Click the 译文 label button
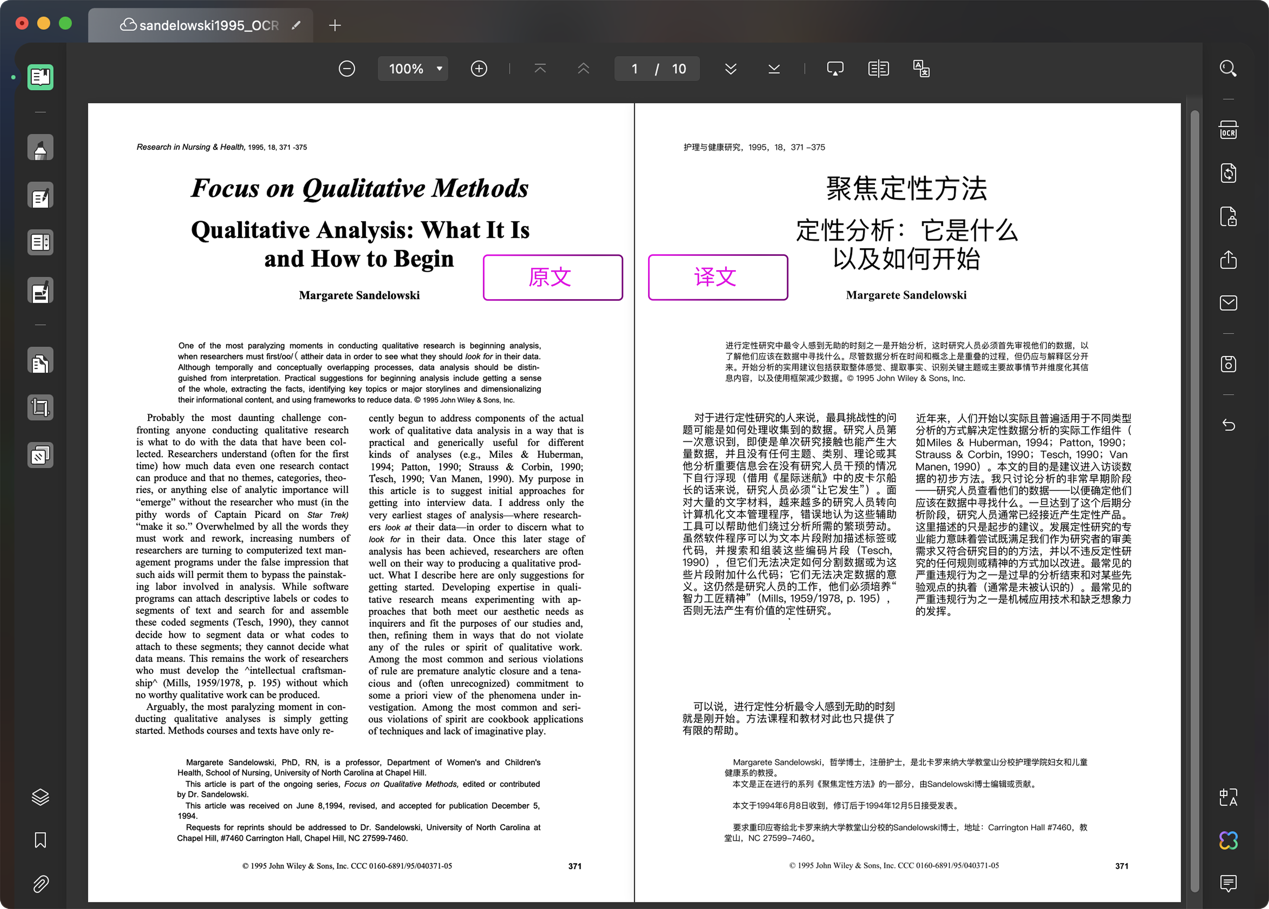This screenshot has width=1269, height=909. [717, 277]
